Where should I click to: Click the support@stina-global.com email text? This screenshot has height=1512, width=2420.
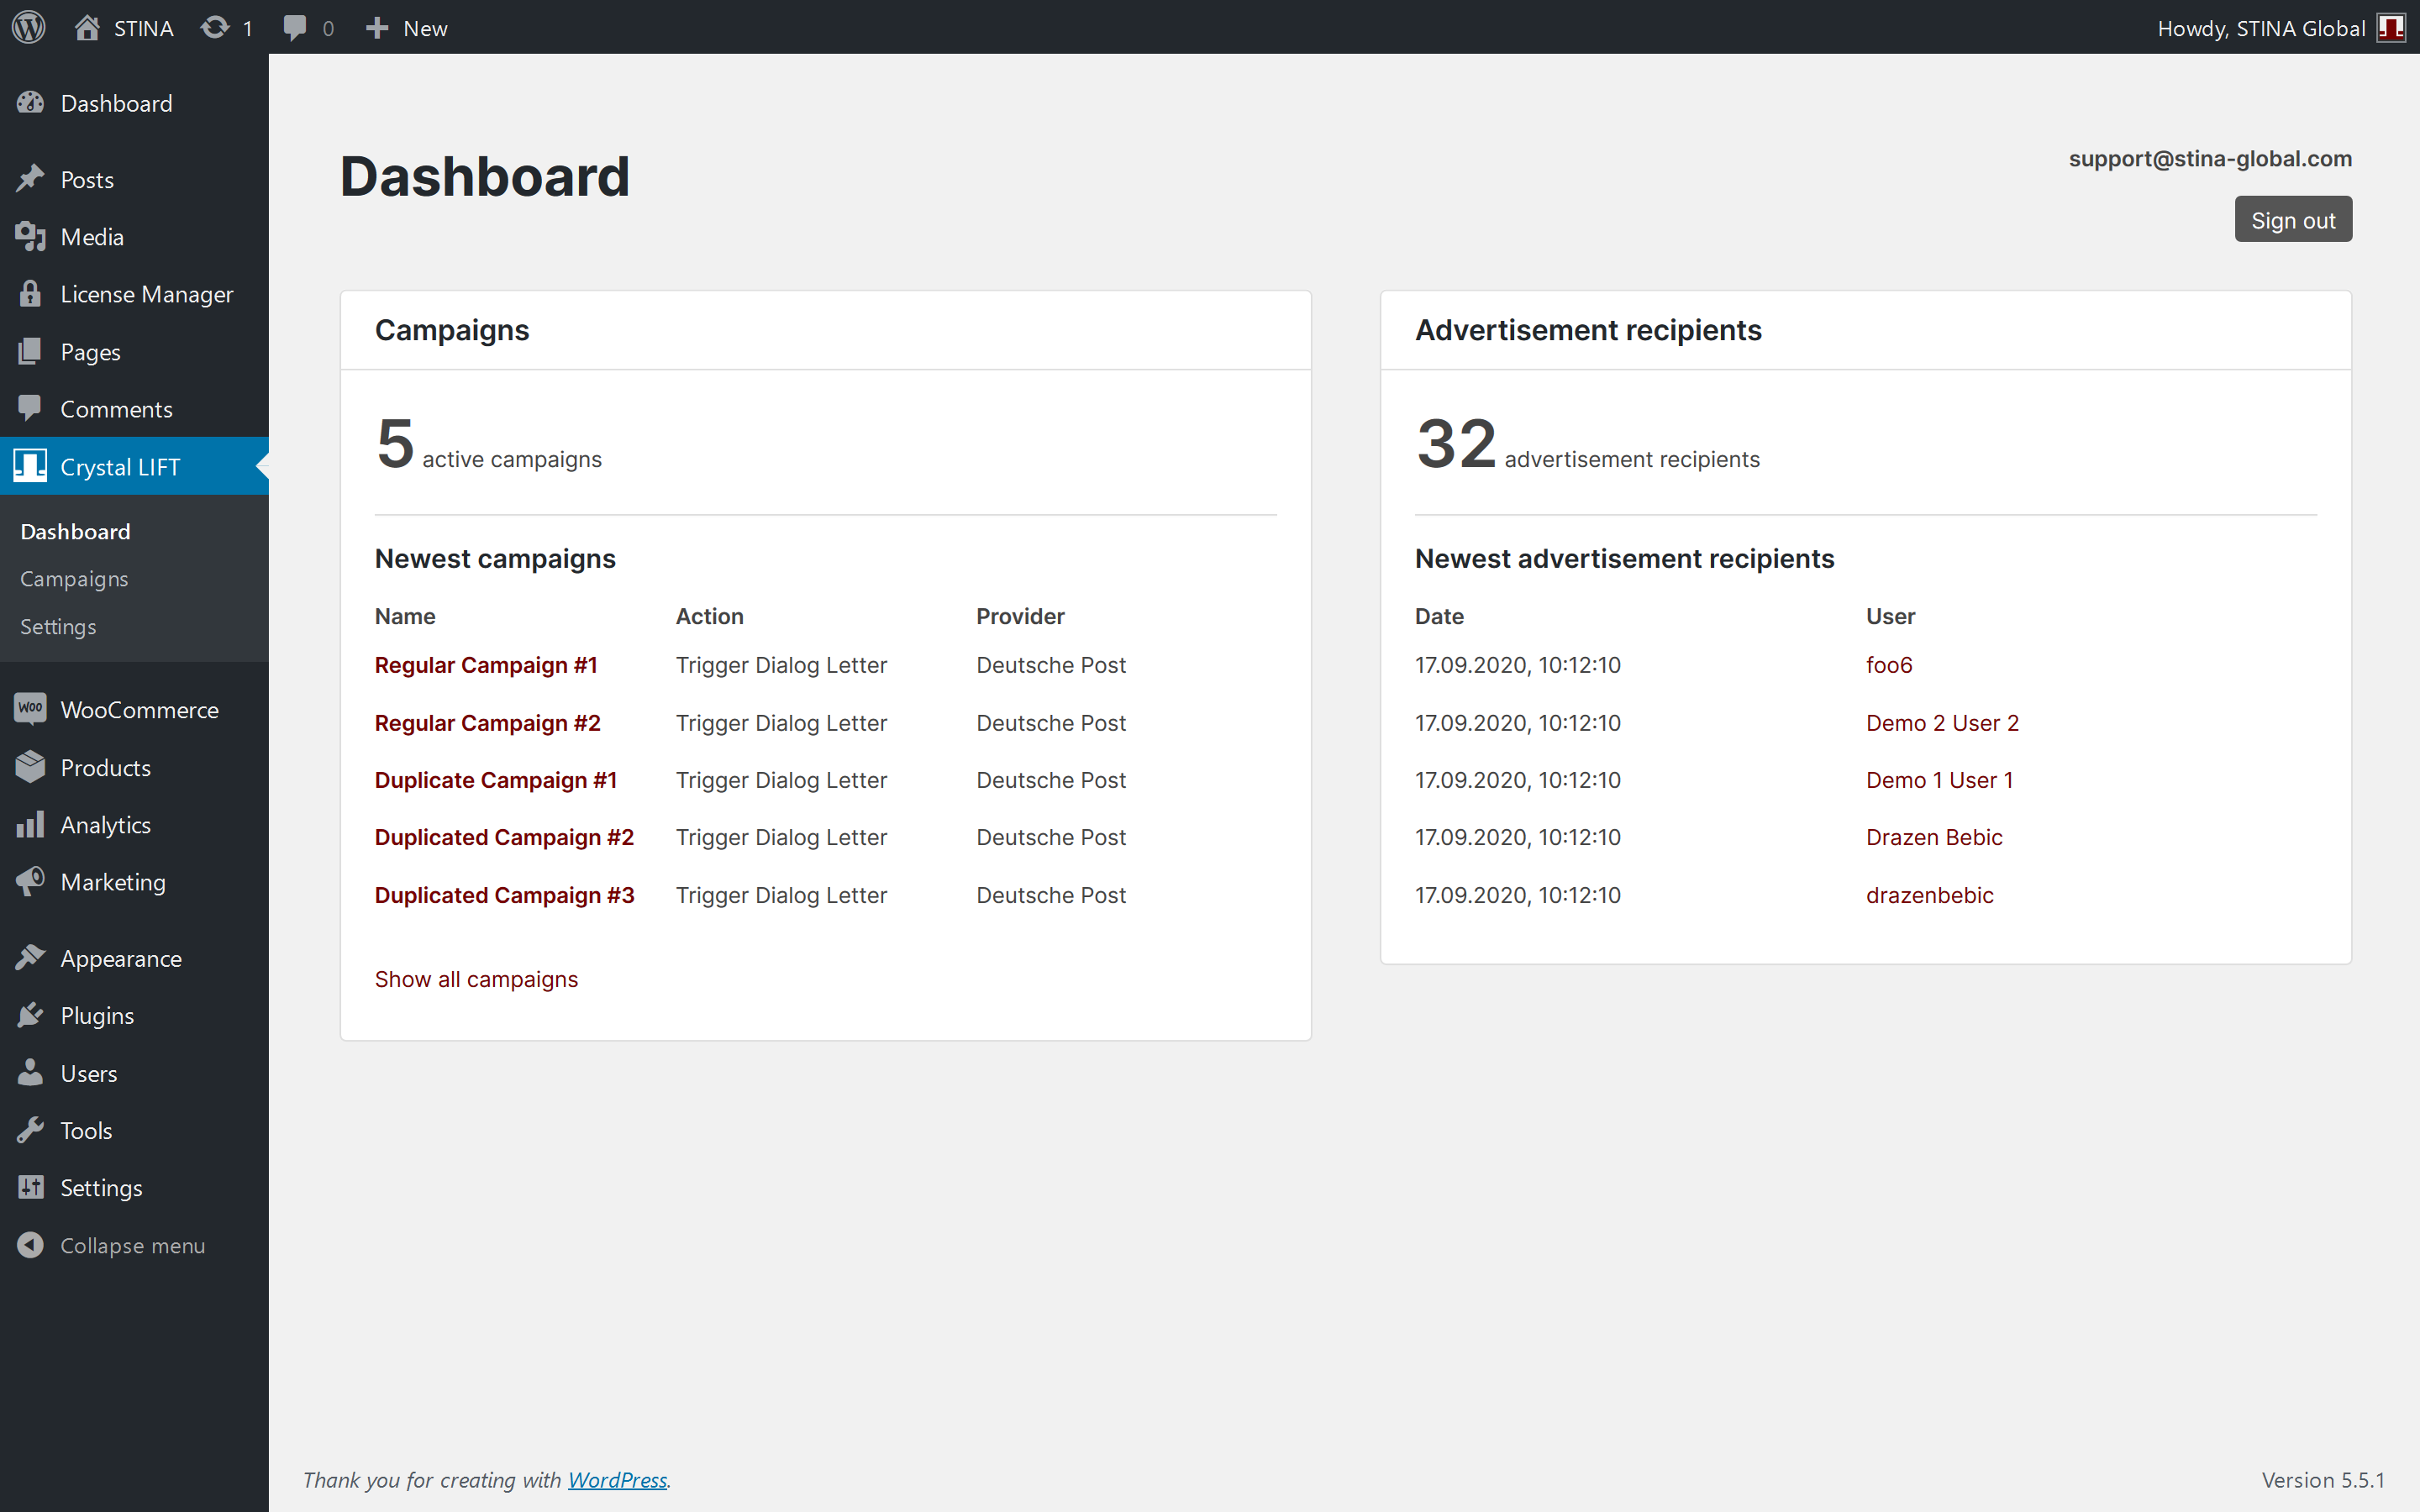pyautogui.click(x=2210, y=158)
